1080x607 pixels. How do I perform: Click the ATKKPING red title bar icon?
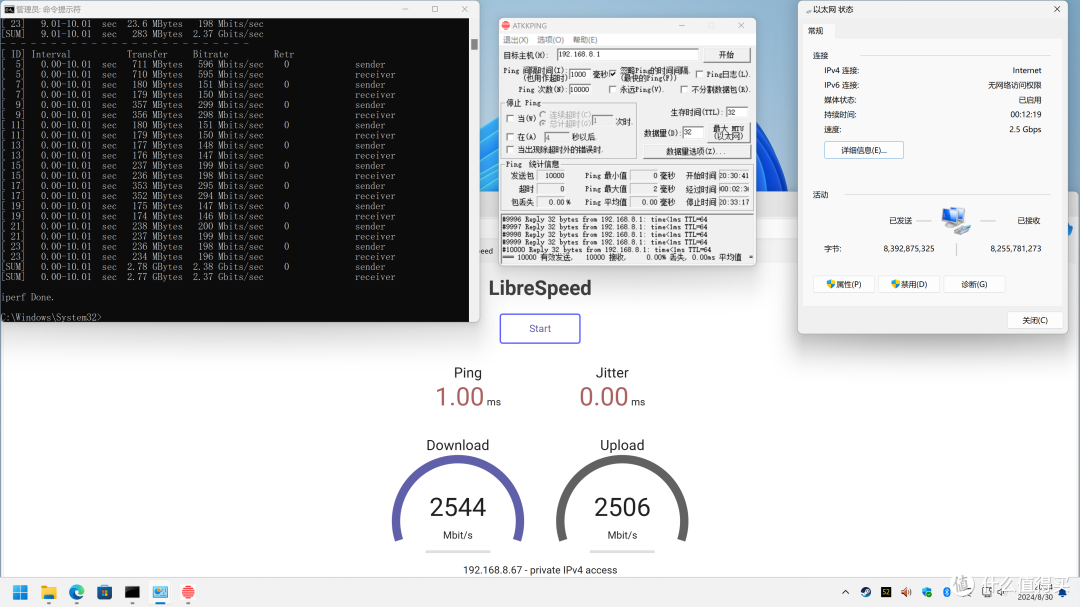point(506,25)
